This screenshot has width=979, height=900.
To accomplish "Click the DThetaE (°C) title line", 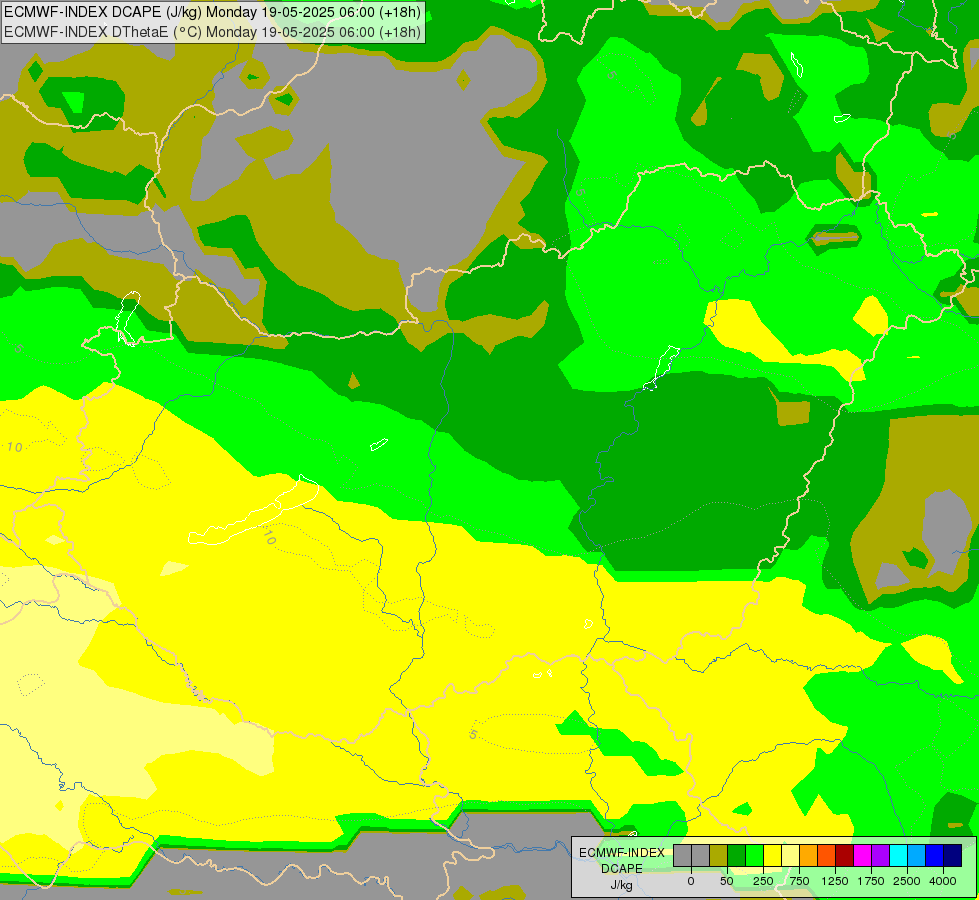I will [212, 32].
